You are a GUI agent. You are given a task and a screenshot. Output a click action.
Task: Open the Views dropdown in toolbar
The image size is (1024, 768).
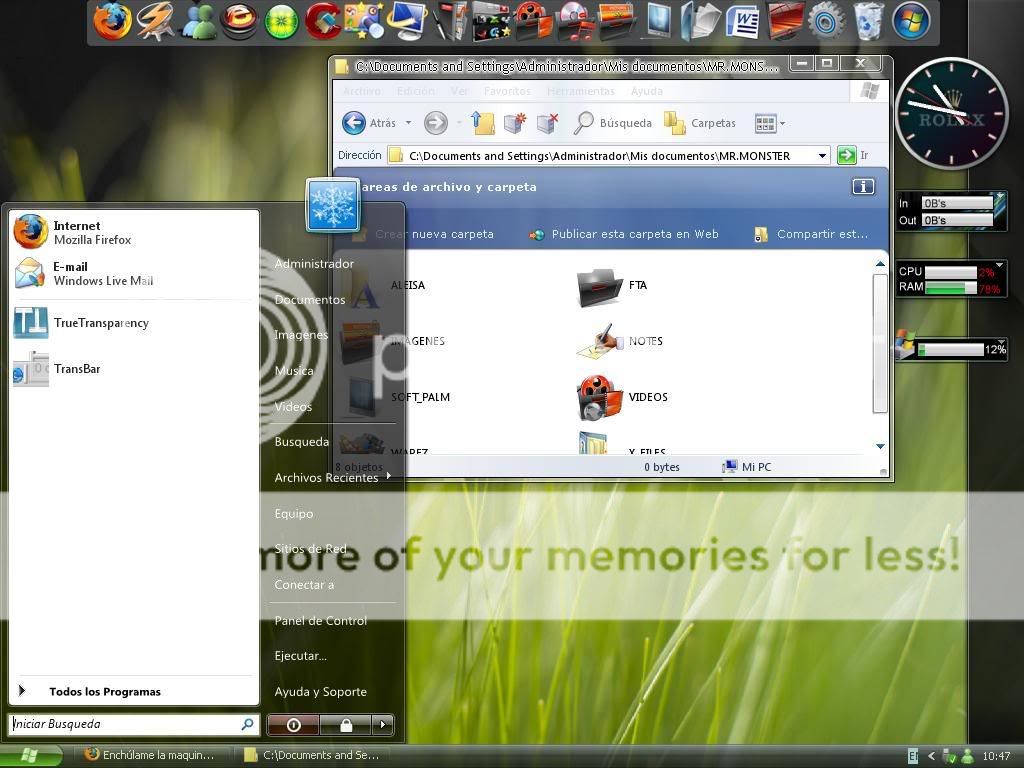(768, 123)
